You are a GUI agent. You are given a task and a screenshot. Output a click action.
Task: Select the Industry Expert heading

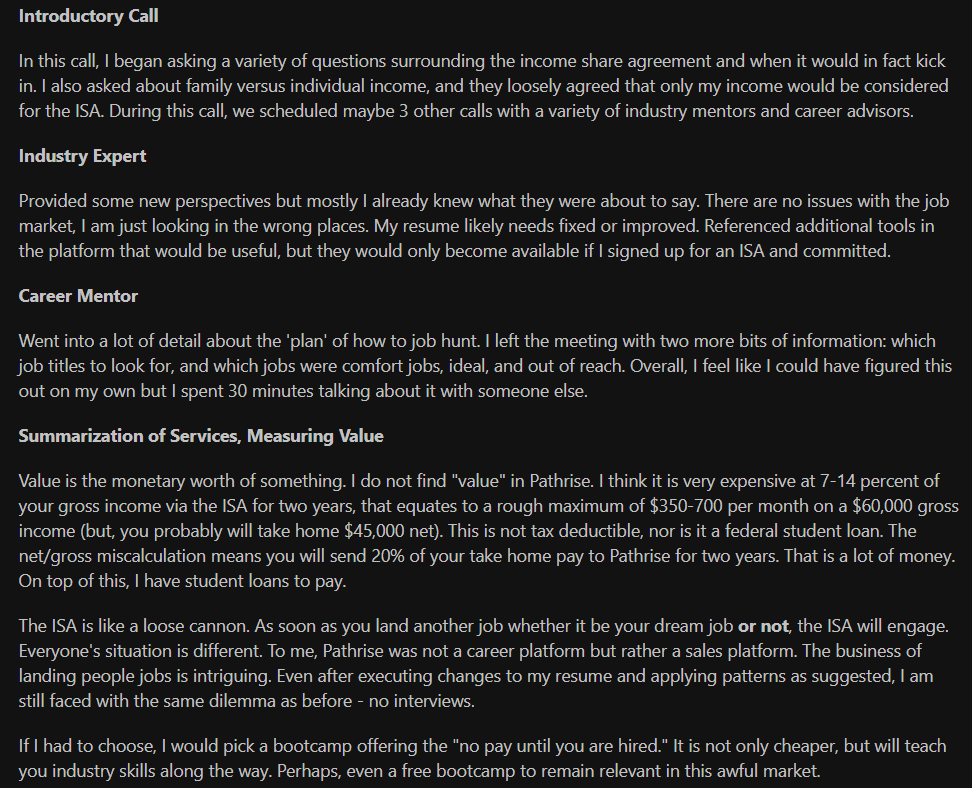82,156
